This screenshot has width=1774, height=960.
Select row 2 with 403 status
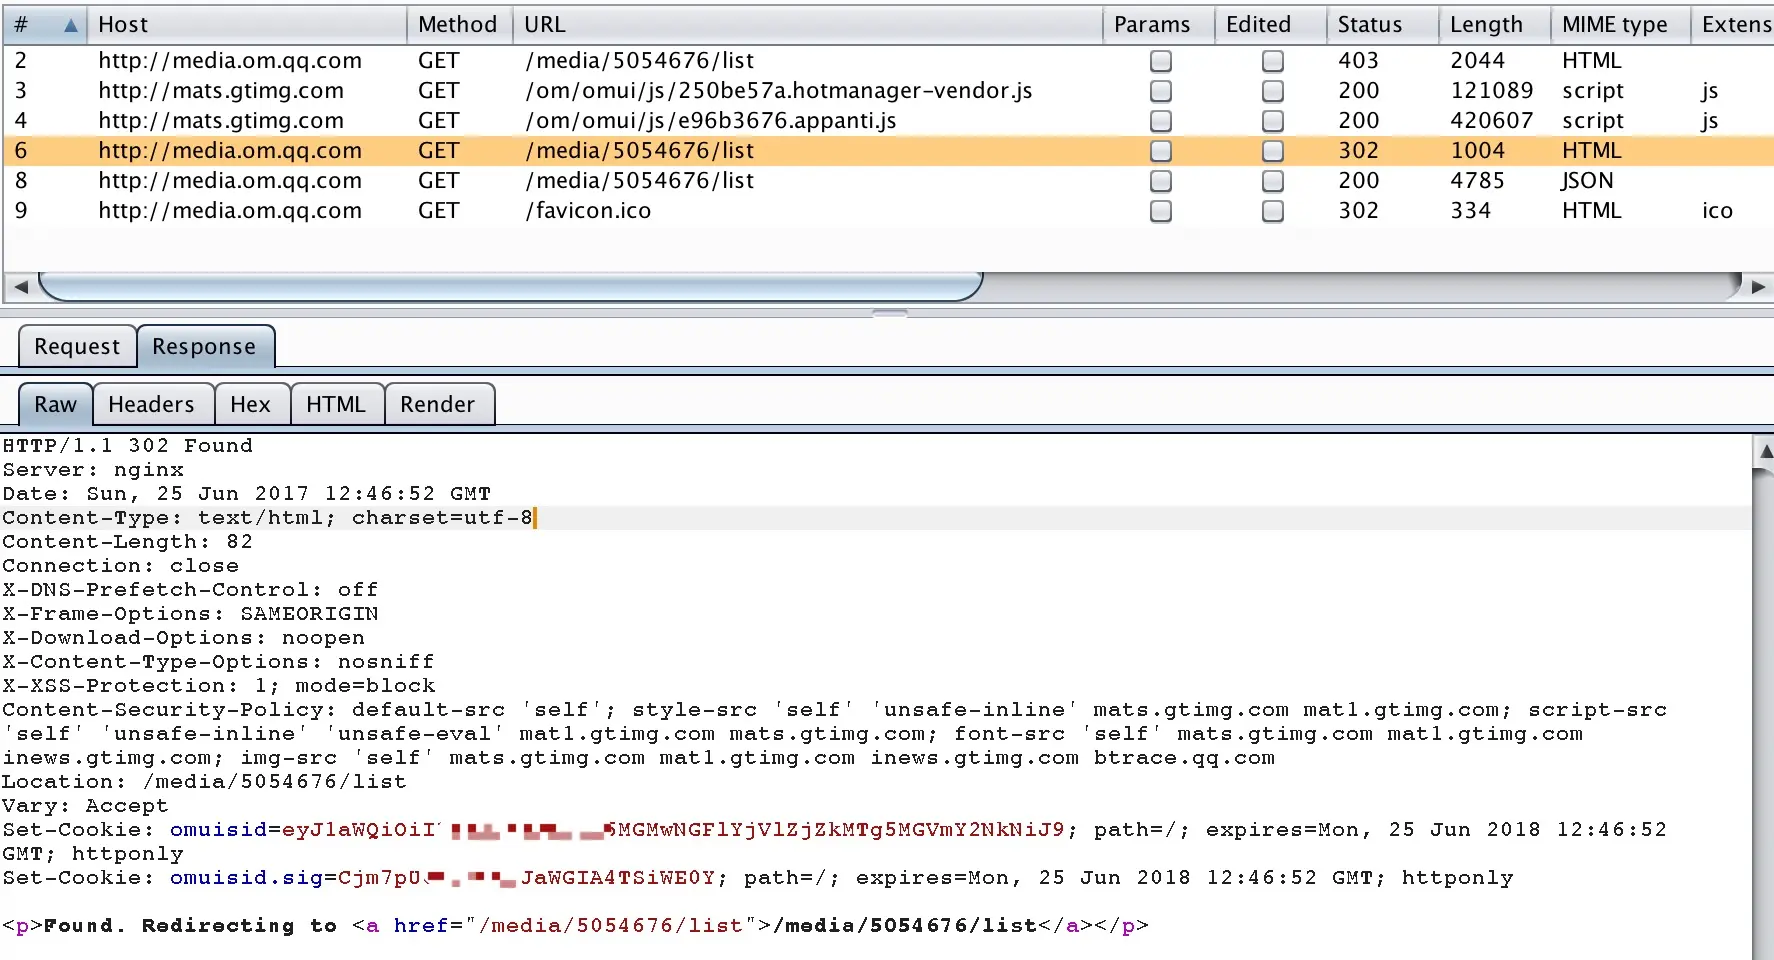(x=887, y=61)
